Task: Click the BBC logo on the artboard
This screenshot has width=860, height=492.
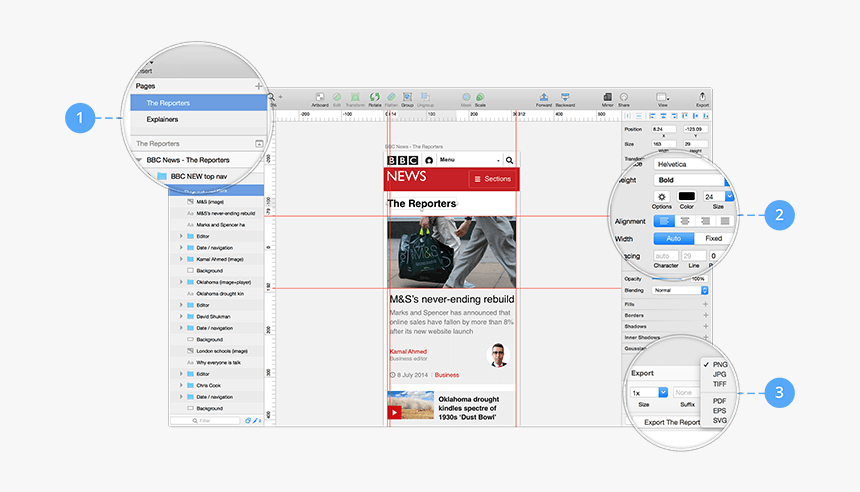Action: click(x=403, y=160)
